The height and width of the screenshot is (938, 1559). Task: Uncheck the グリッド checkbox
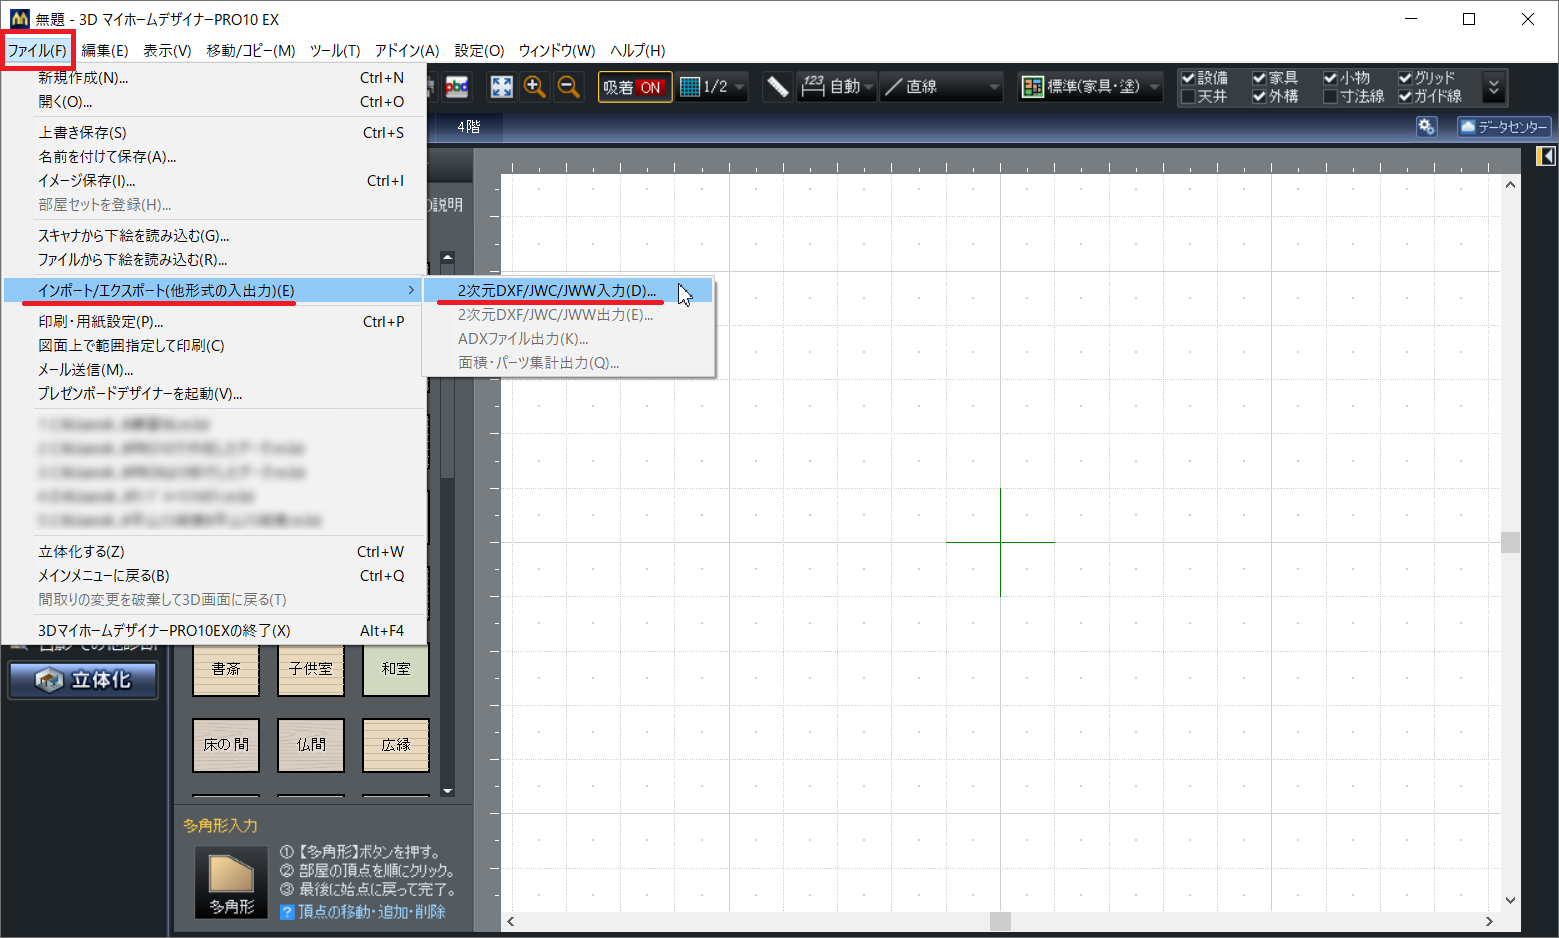click(1405, 78)
